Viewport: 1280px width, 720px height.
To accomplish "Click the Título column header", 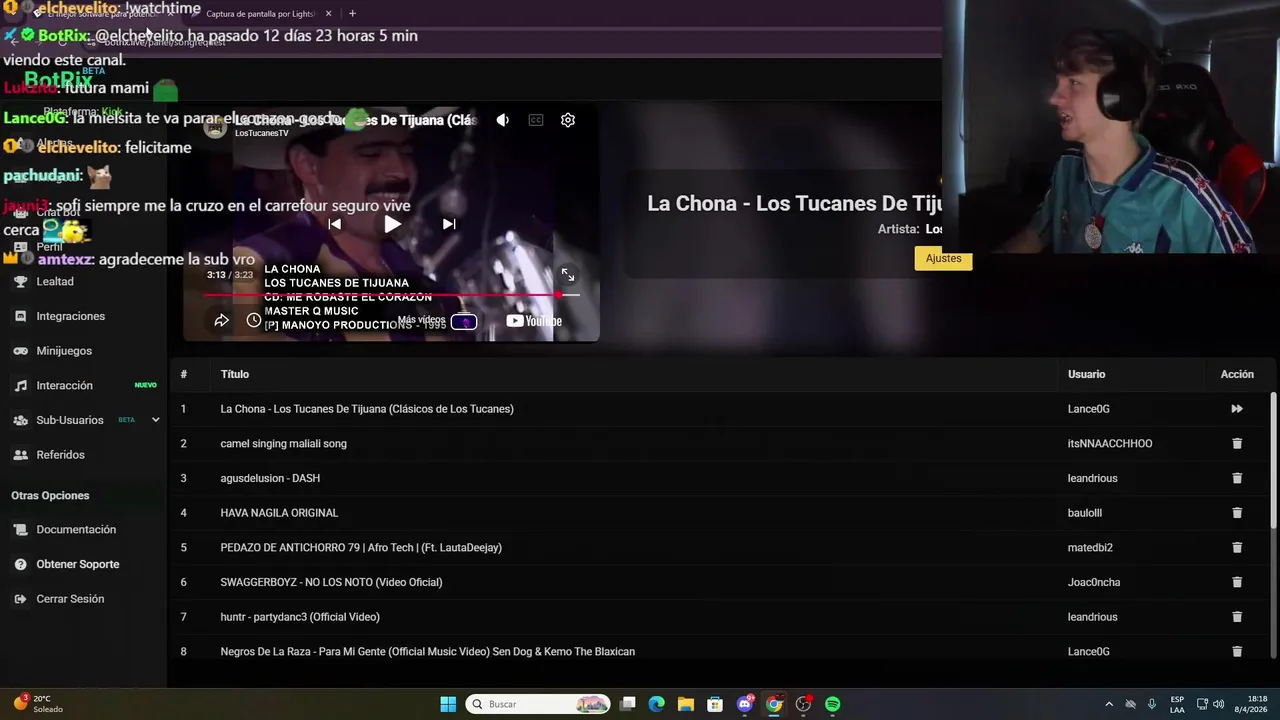I will (235, 374).
